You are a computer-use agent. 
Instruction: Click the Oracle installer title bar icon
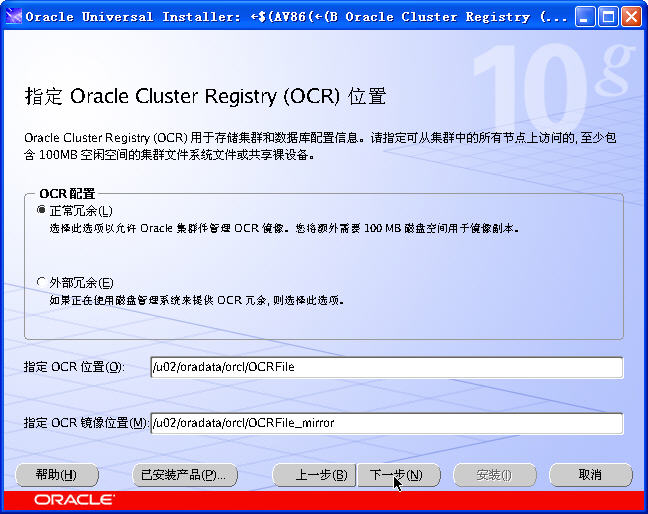click(x=13, y=17)
